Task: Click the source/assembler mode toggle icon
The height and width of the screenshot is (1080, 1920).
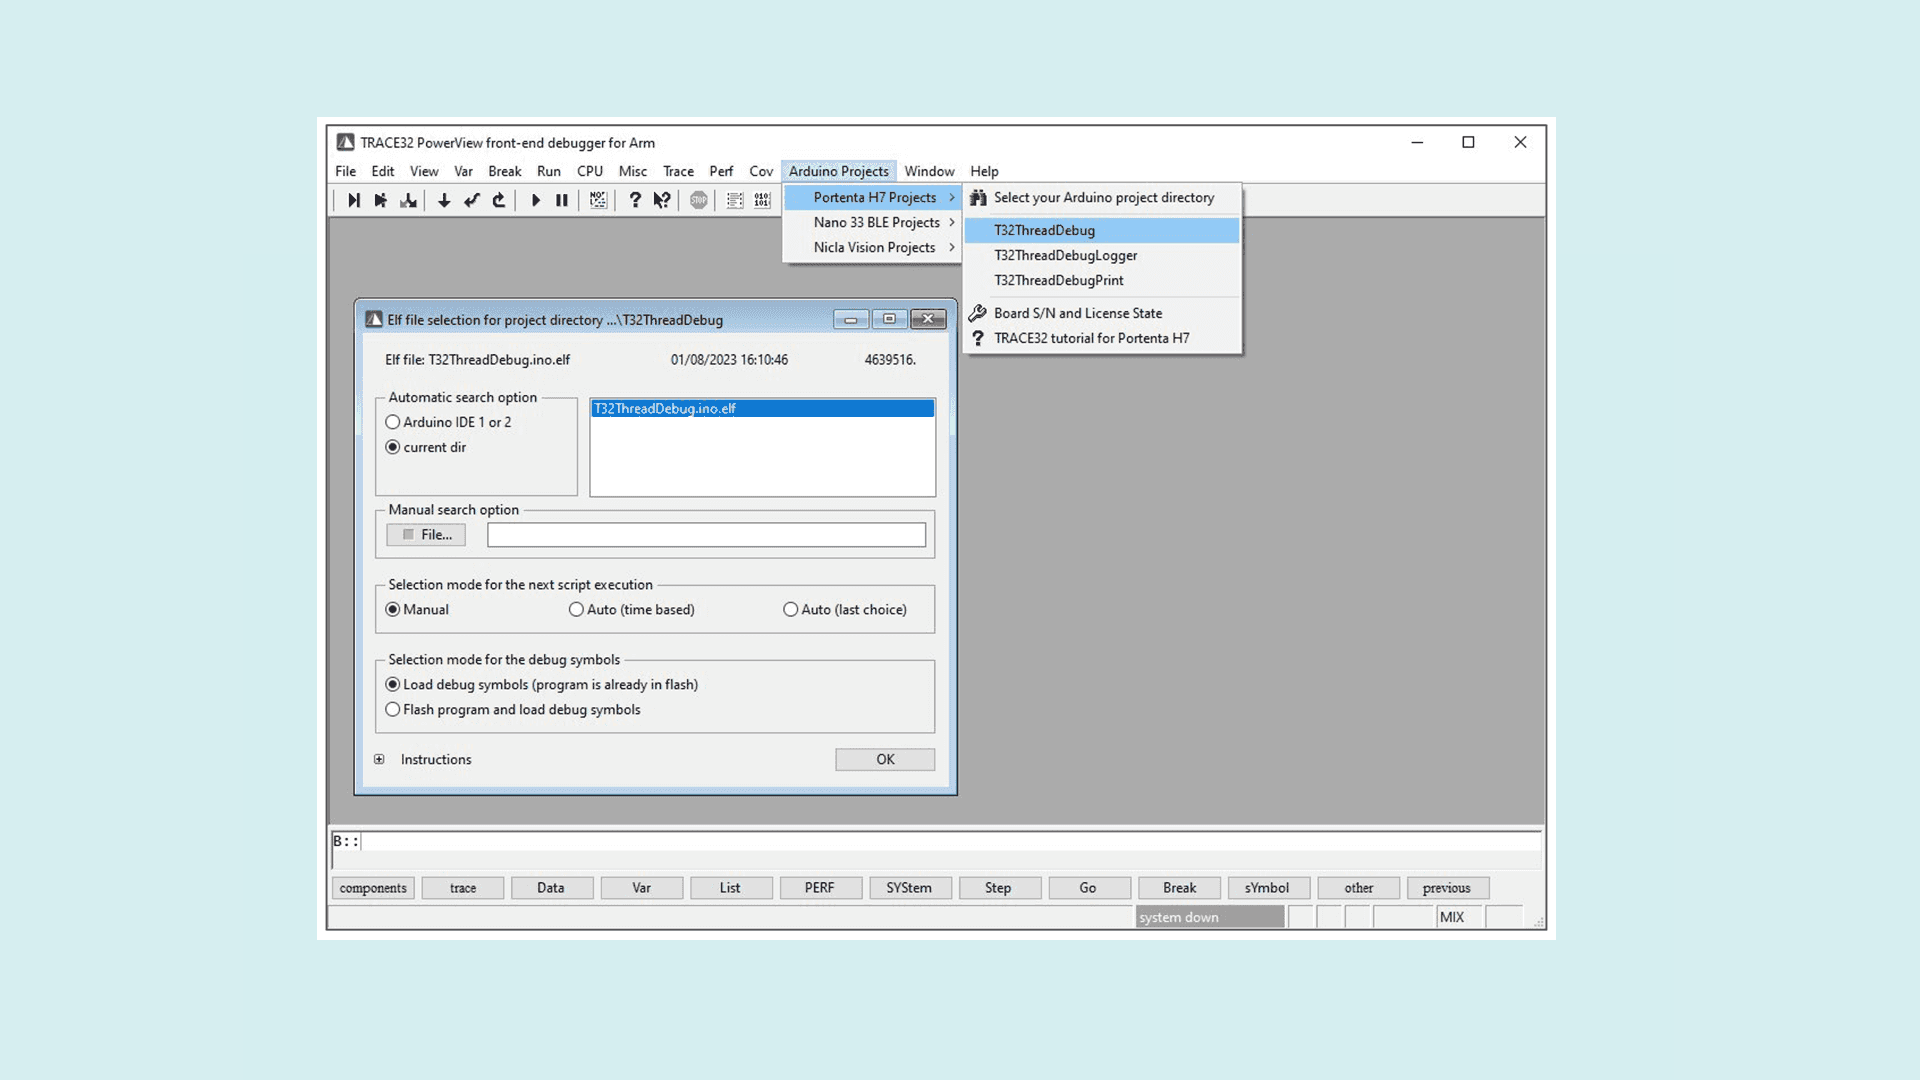Action: point(598,200)
